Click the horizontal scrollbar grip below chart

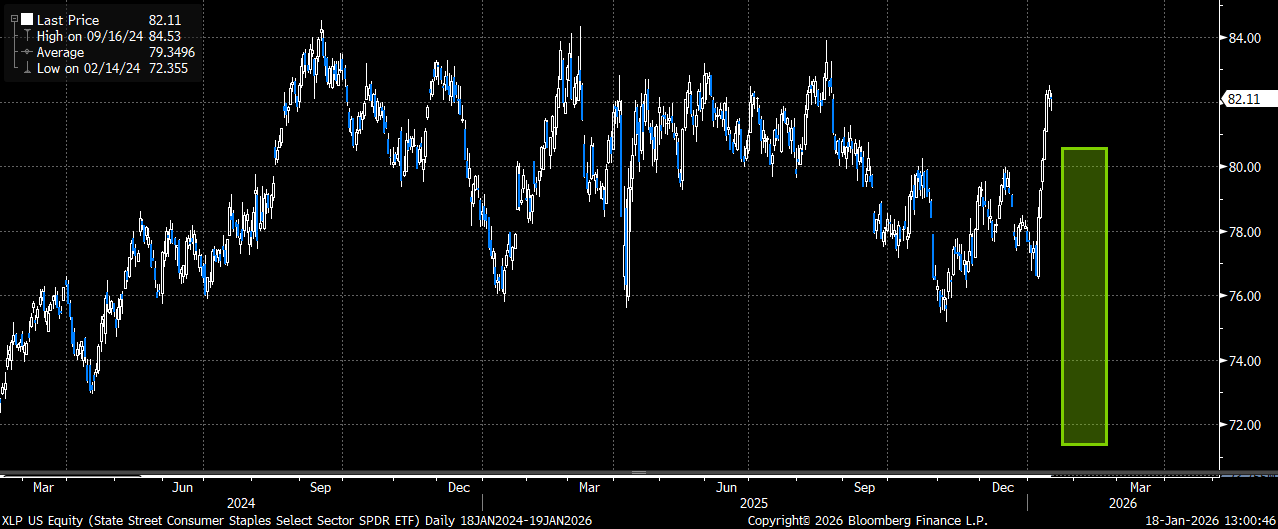pos(639,472)
